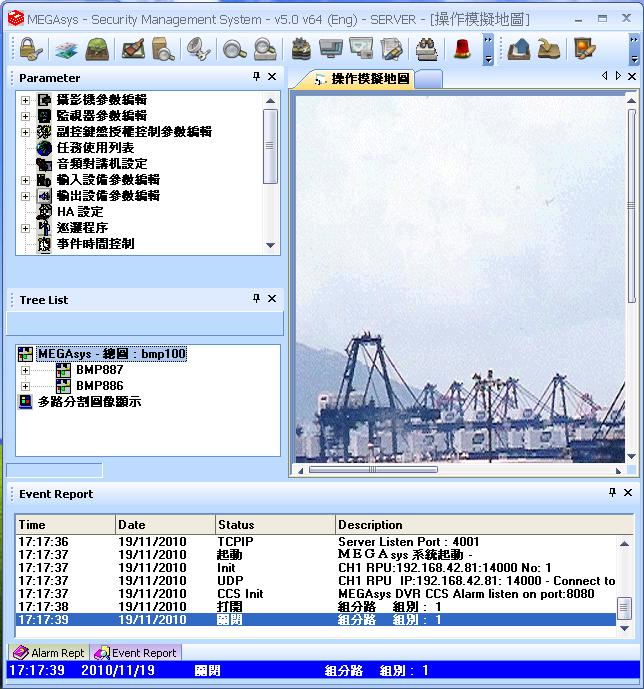
Task: Expand the 輸入設備參數編輯 tree node
Action: point(26,180)
